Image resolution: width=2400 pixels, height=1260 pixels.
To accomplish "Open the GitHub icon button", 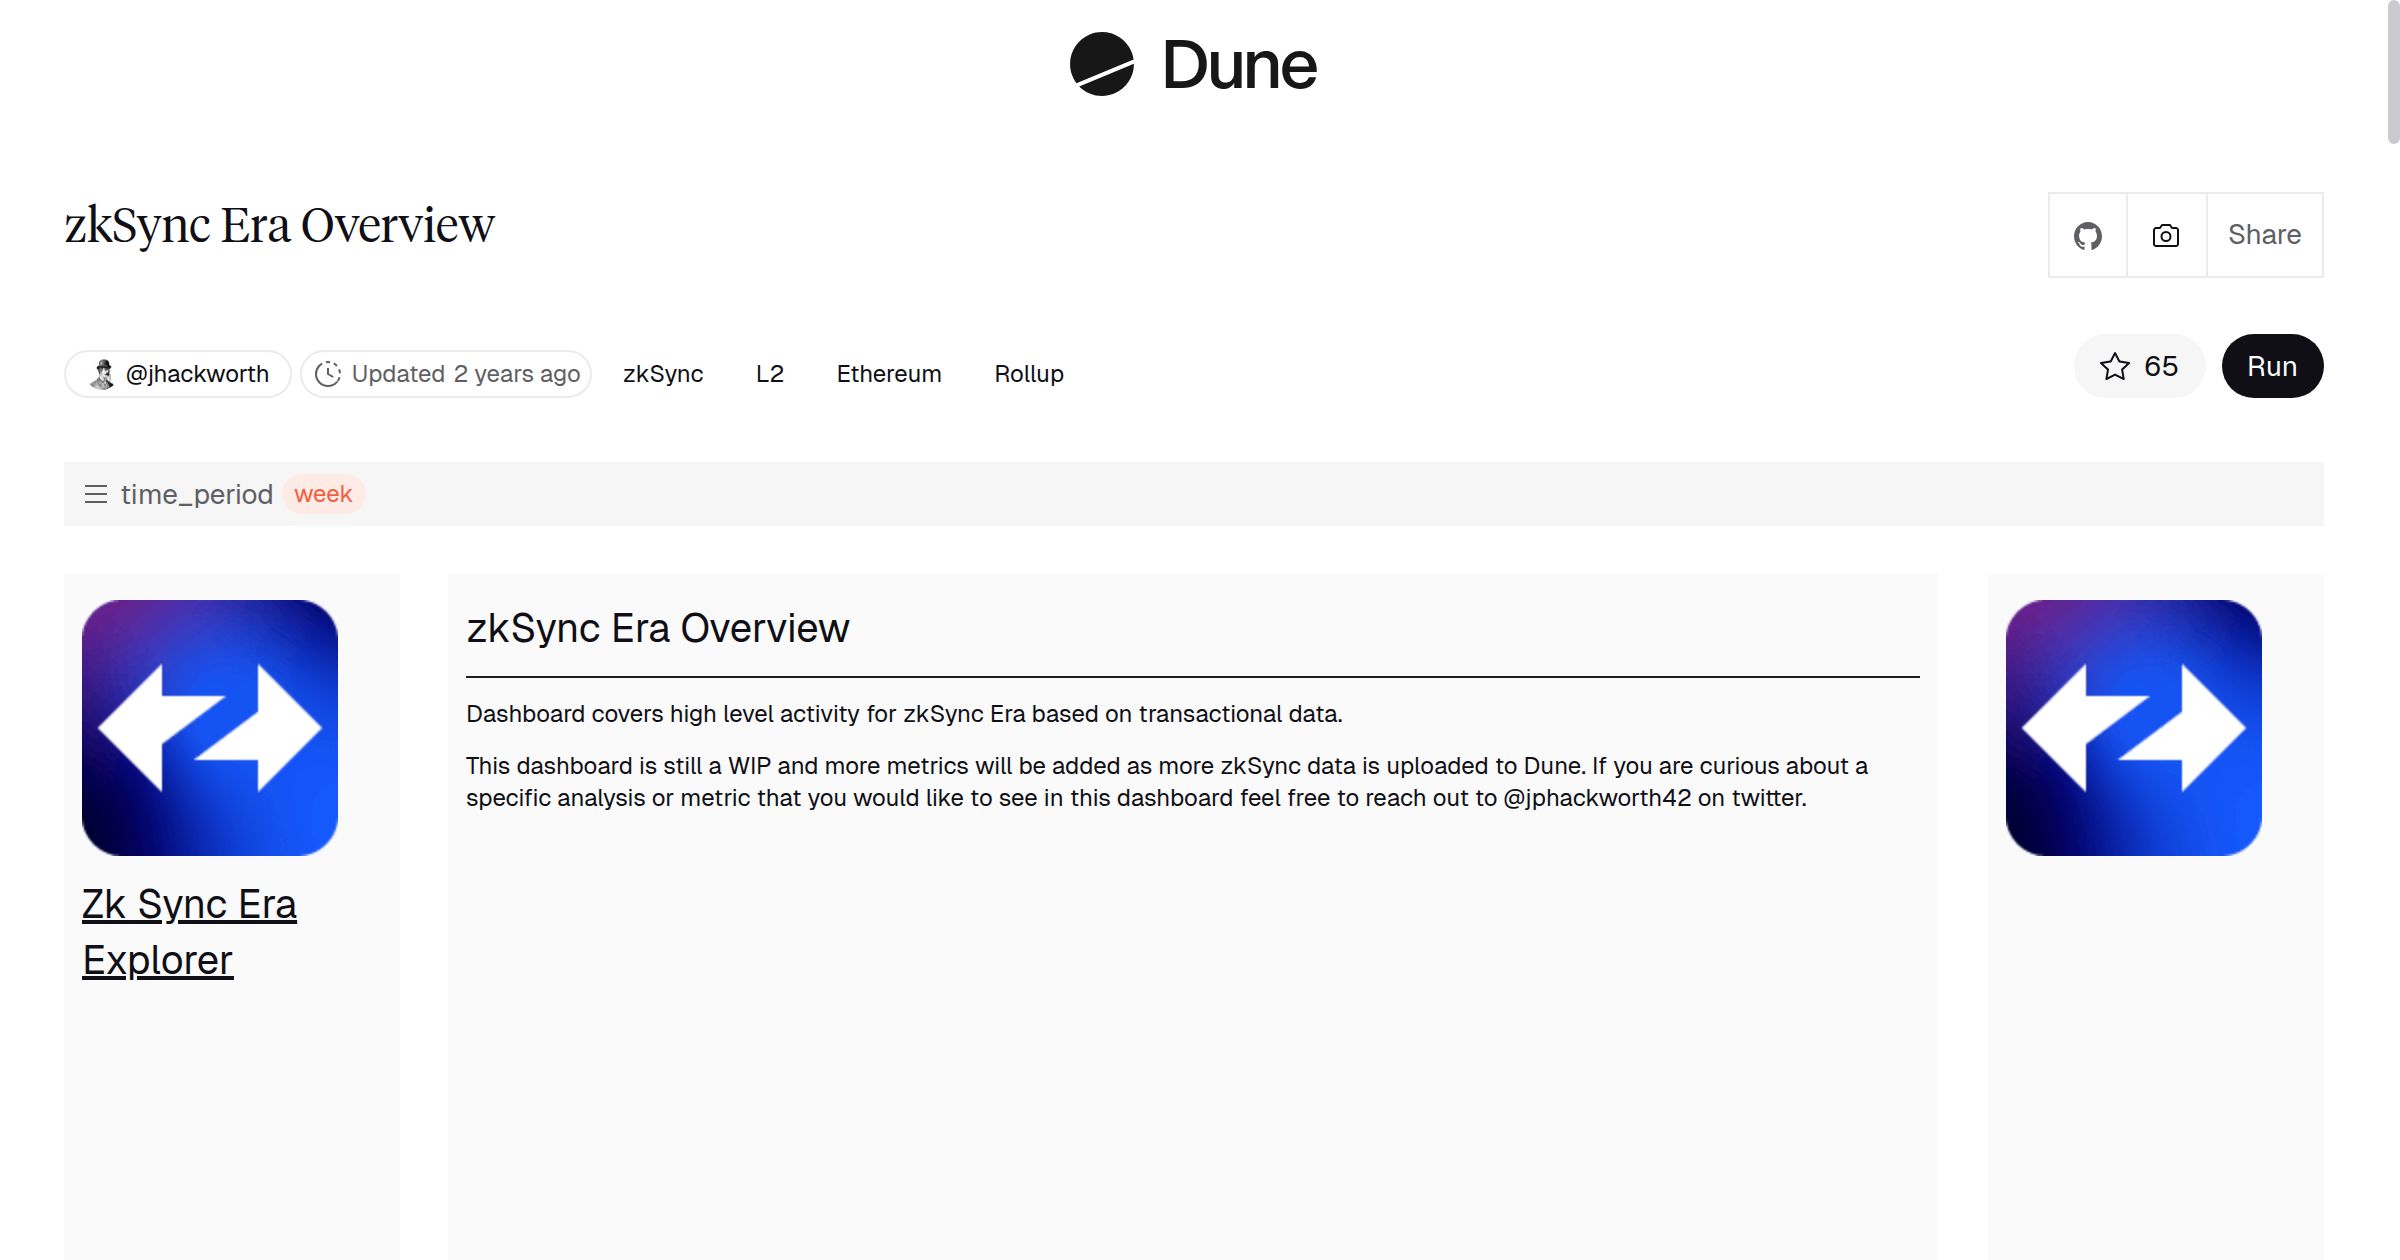I will tap(2087, 236).
